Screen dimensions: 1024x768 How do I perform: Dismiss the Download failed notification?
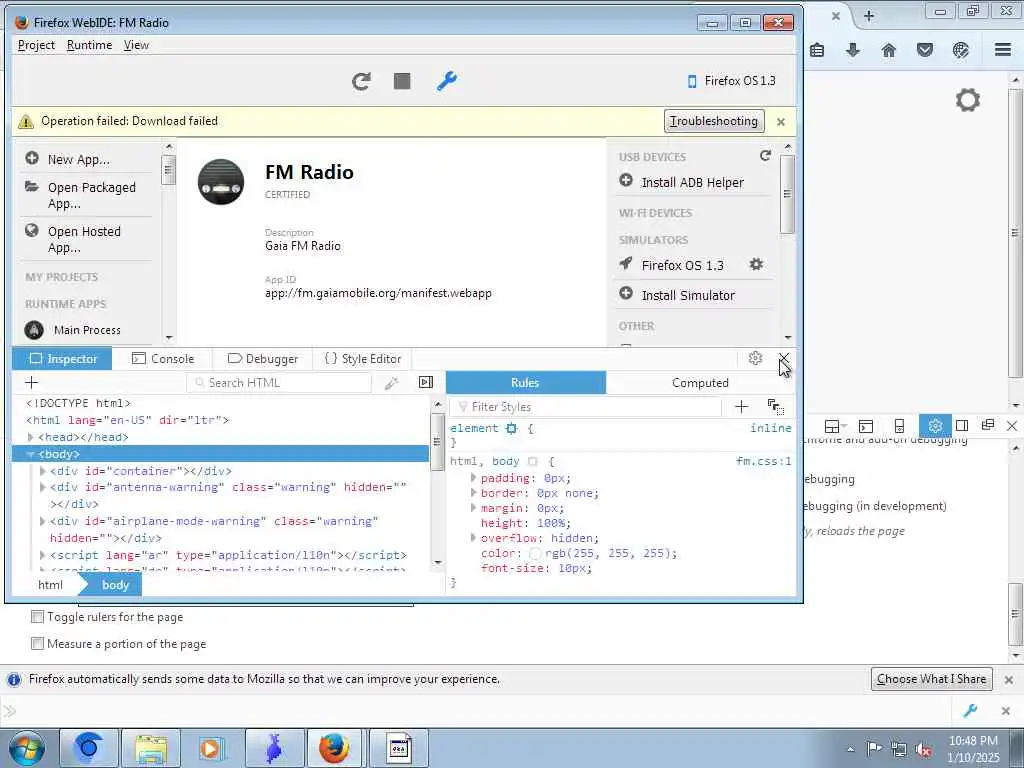point(780,121)
